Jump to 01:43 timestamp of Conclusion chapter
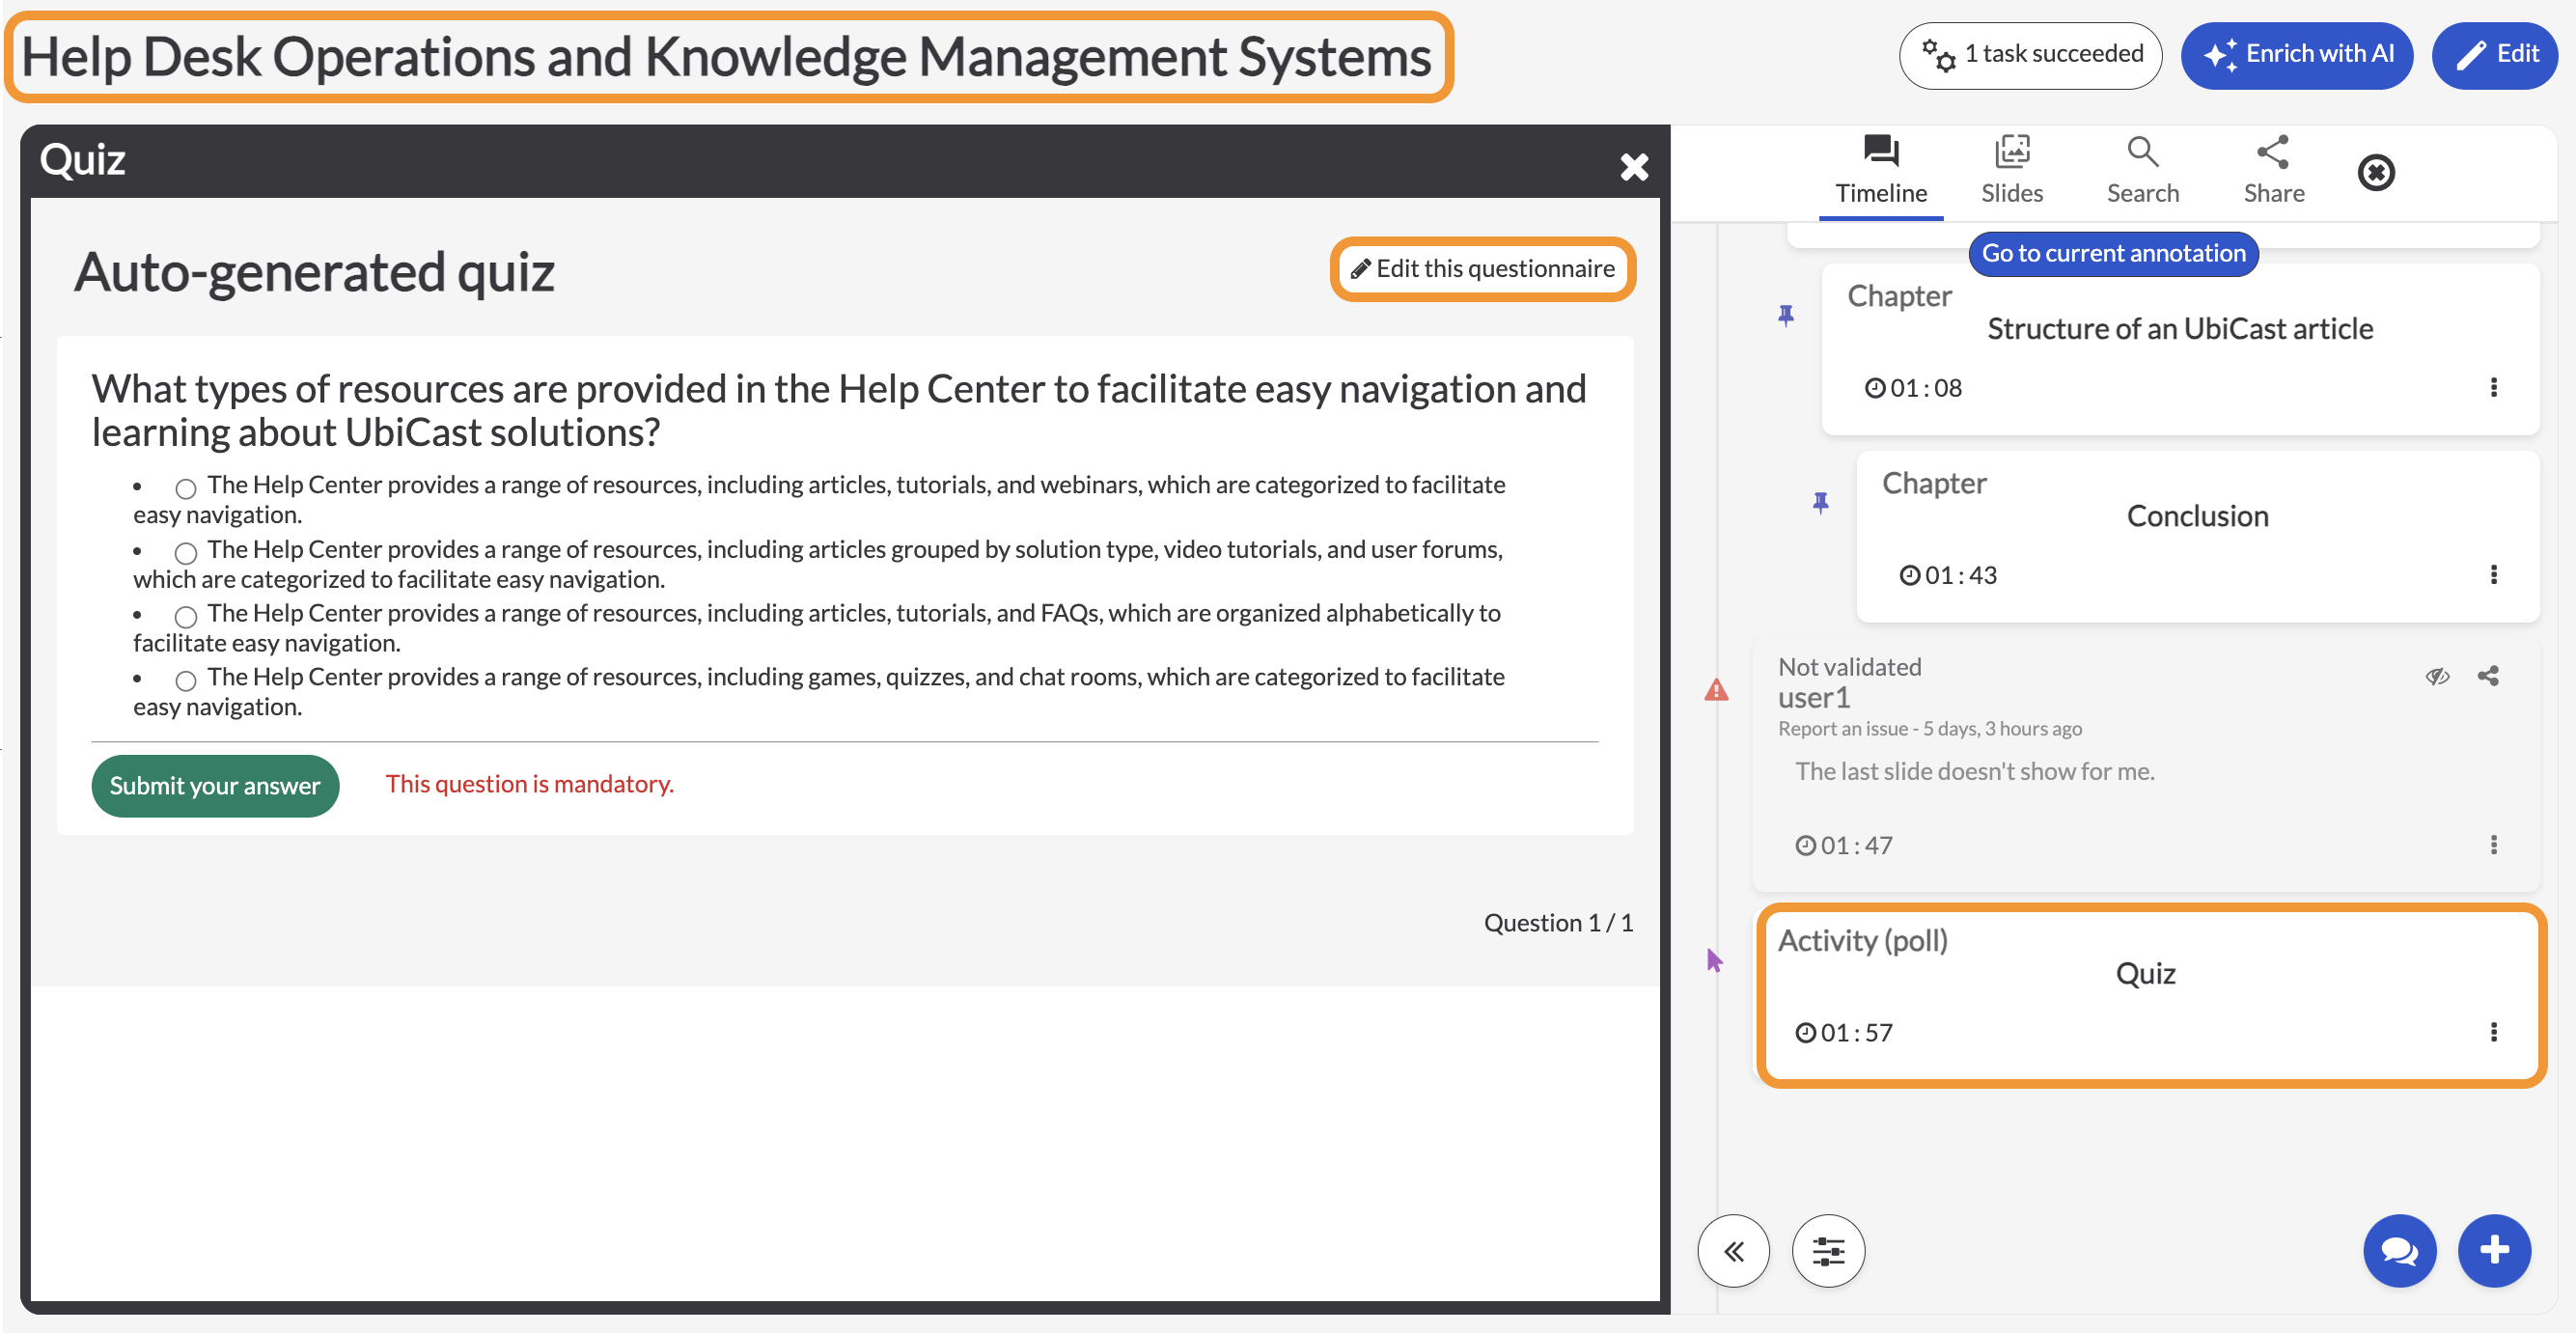 1947,575
